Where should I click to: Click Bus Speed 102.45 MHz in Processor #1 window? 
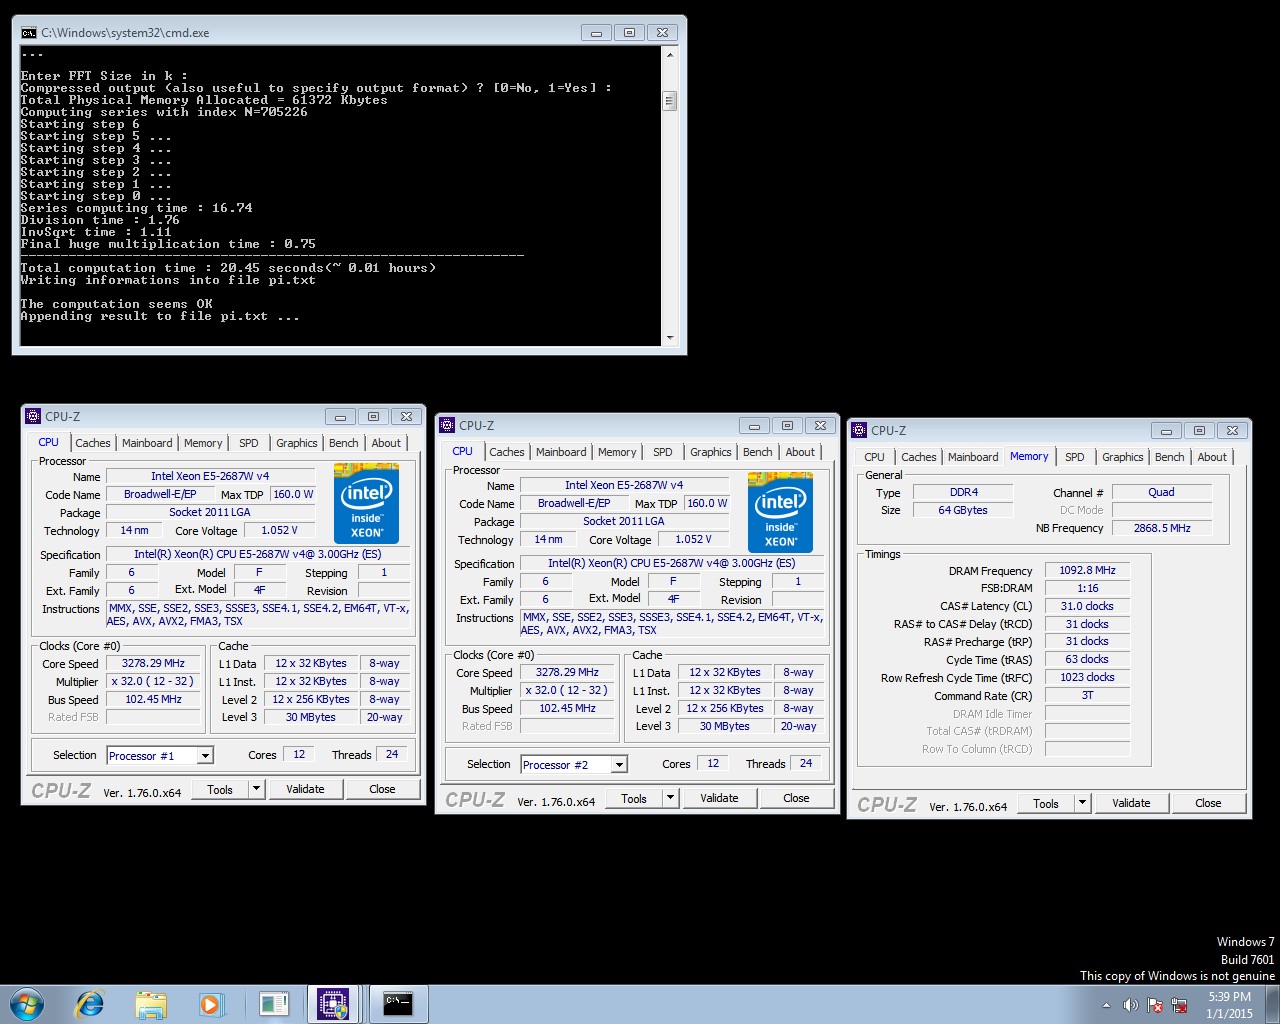tap(153, 699)
